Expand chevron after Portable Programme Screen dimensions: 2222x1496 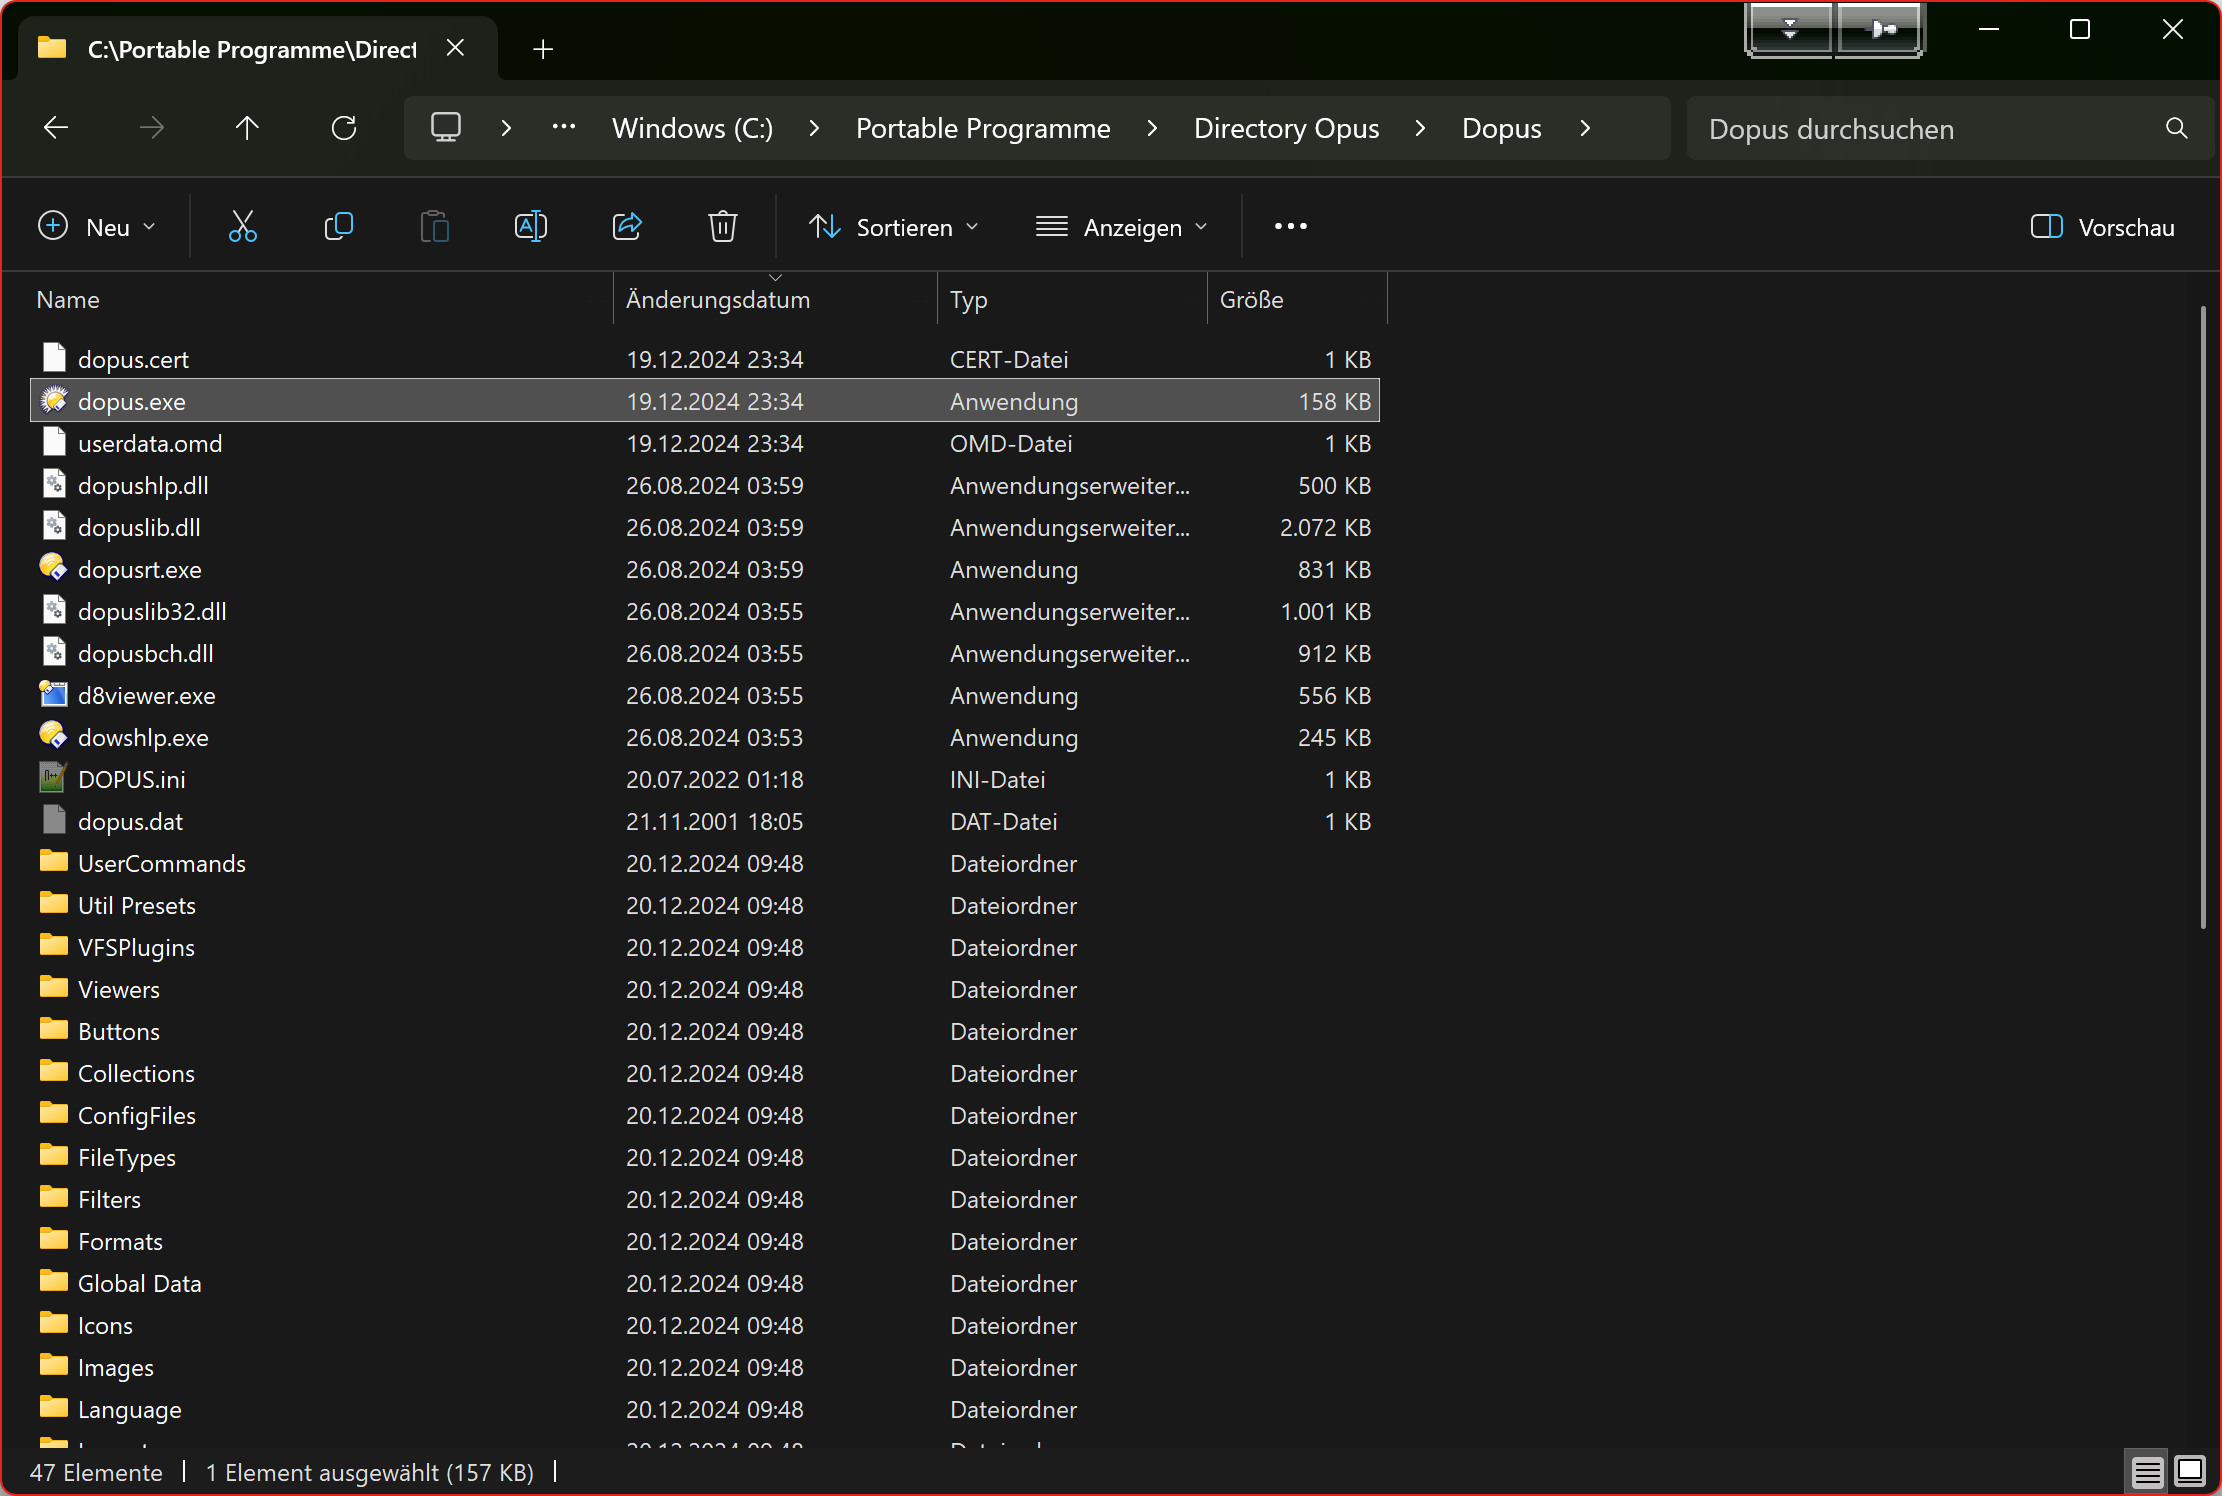point(1152,128)
